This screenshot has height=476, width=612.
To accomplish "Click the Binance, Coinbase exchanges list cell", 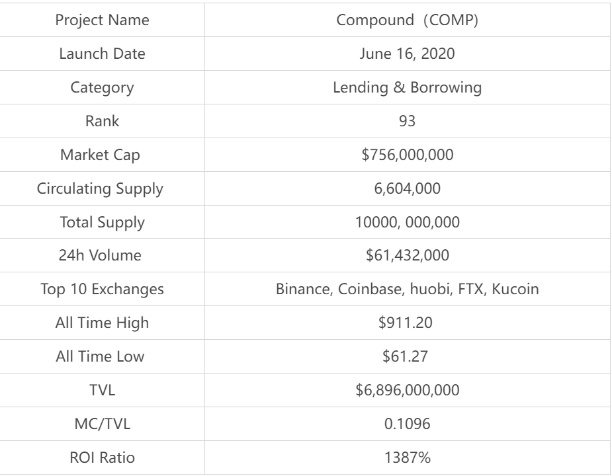I will 407,289.
